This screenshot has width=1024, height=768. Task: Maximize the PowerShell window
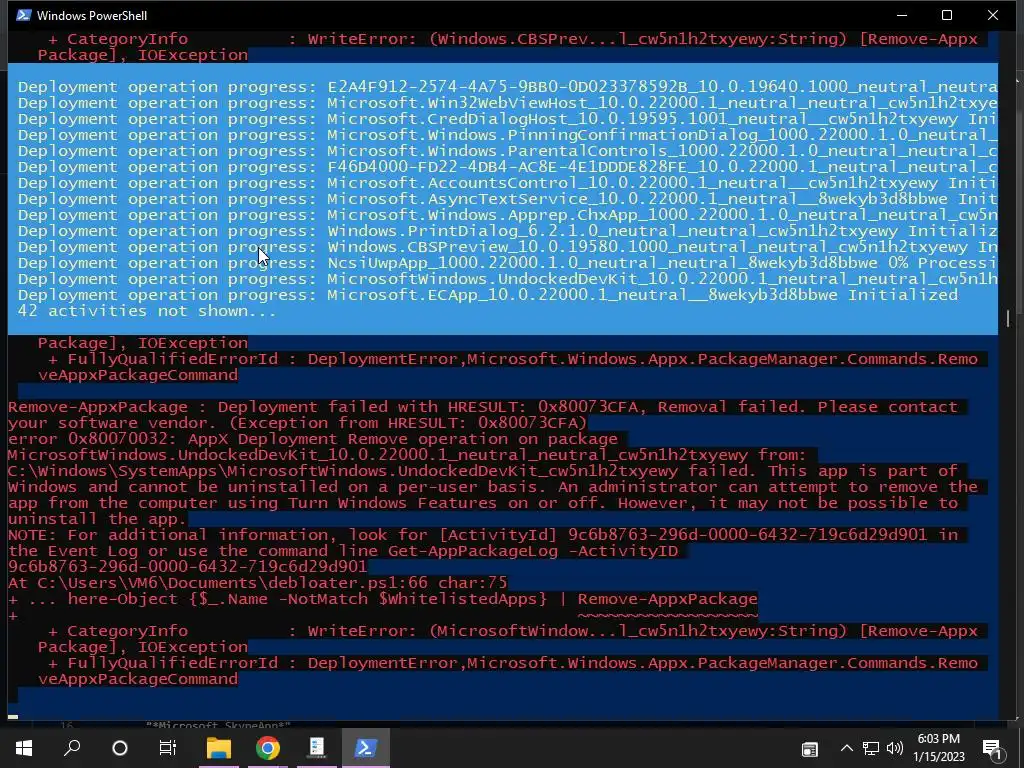947,15
